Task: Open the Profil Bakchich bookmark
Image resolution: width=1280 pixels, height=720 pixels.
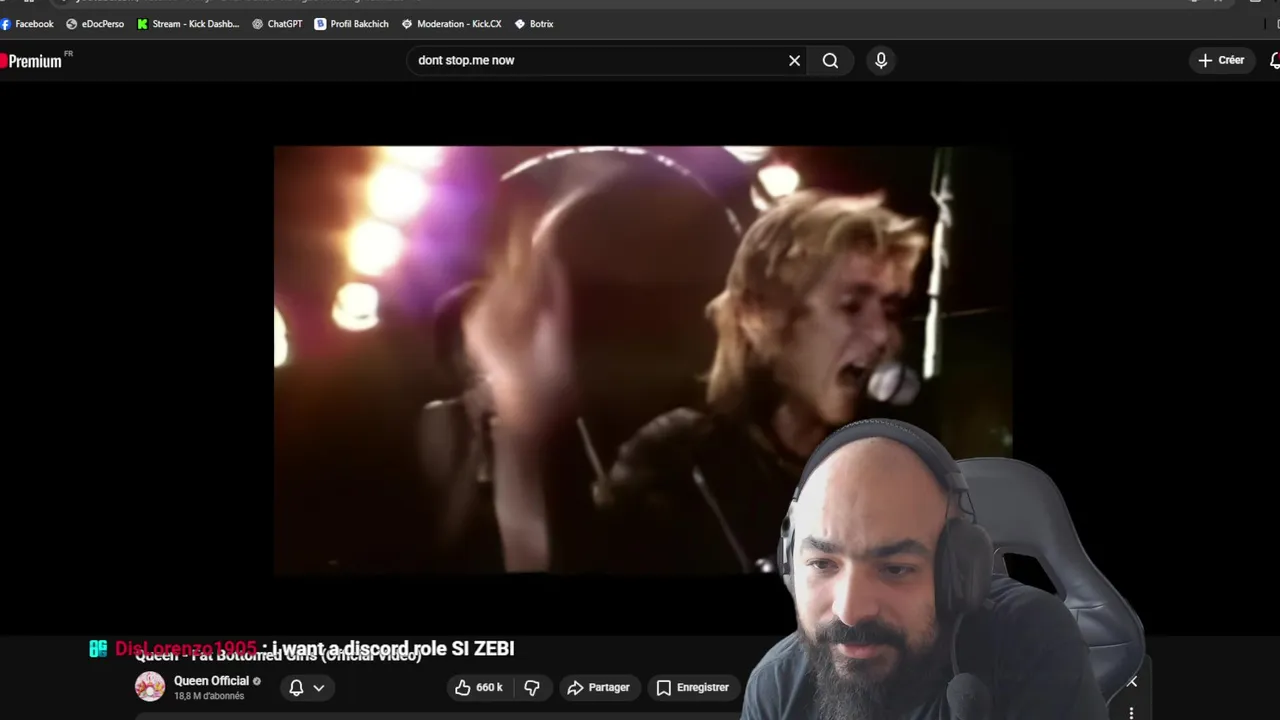Action: click(x=351, y=24)
